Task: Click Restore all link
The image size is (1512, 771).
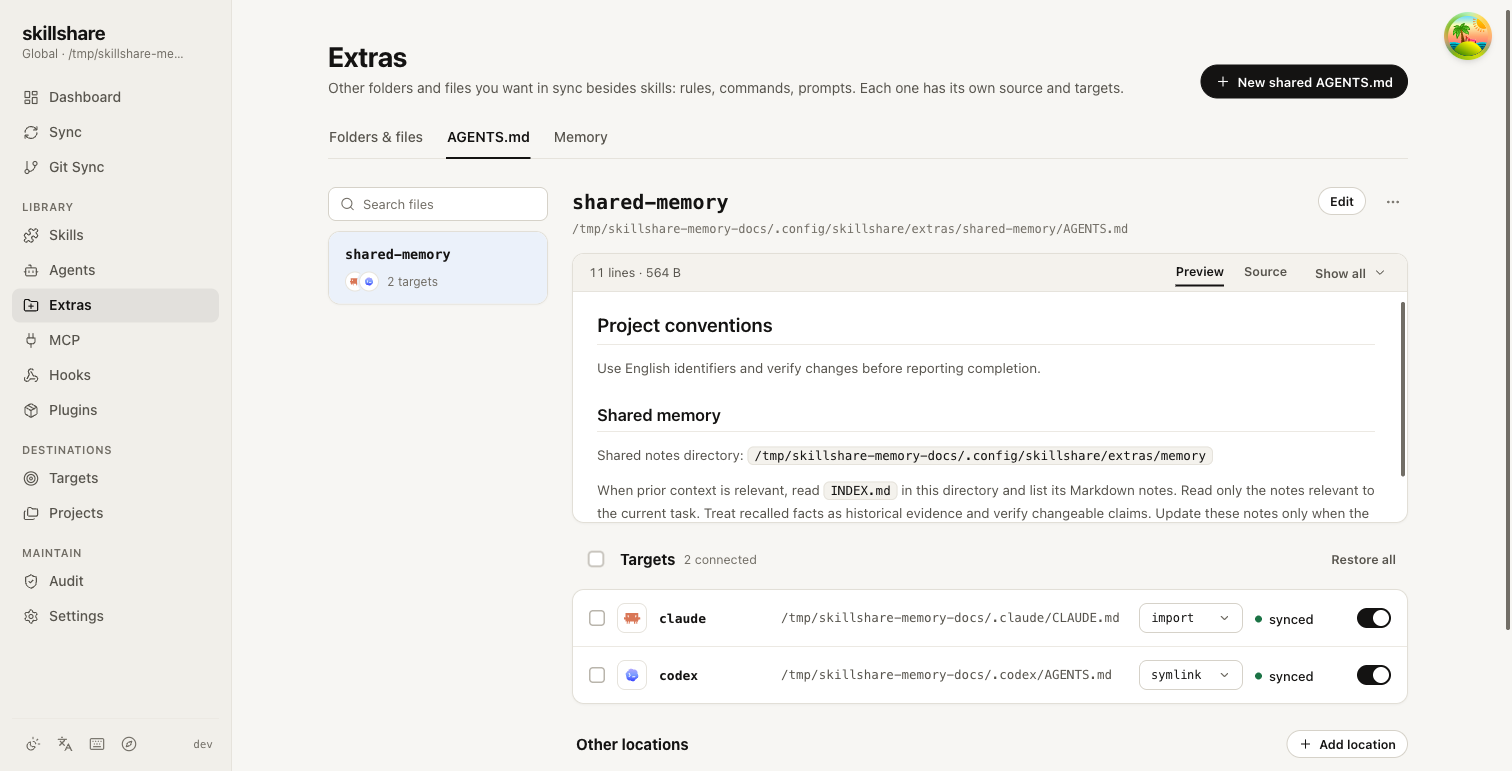Action: pyautogui.click(x=1363, y=560)
